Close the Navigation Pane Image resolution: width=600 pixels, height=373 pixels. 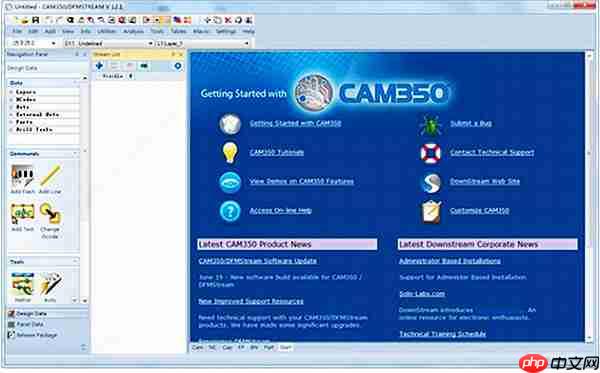coord(84,55)
